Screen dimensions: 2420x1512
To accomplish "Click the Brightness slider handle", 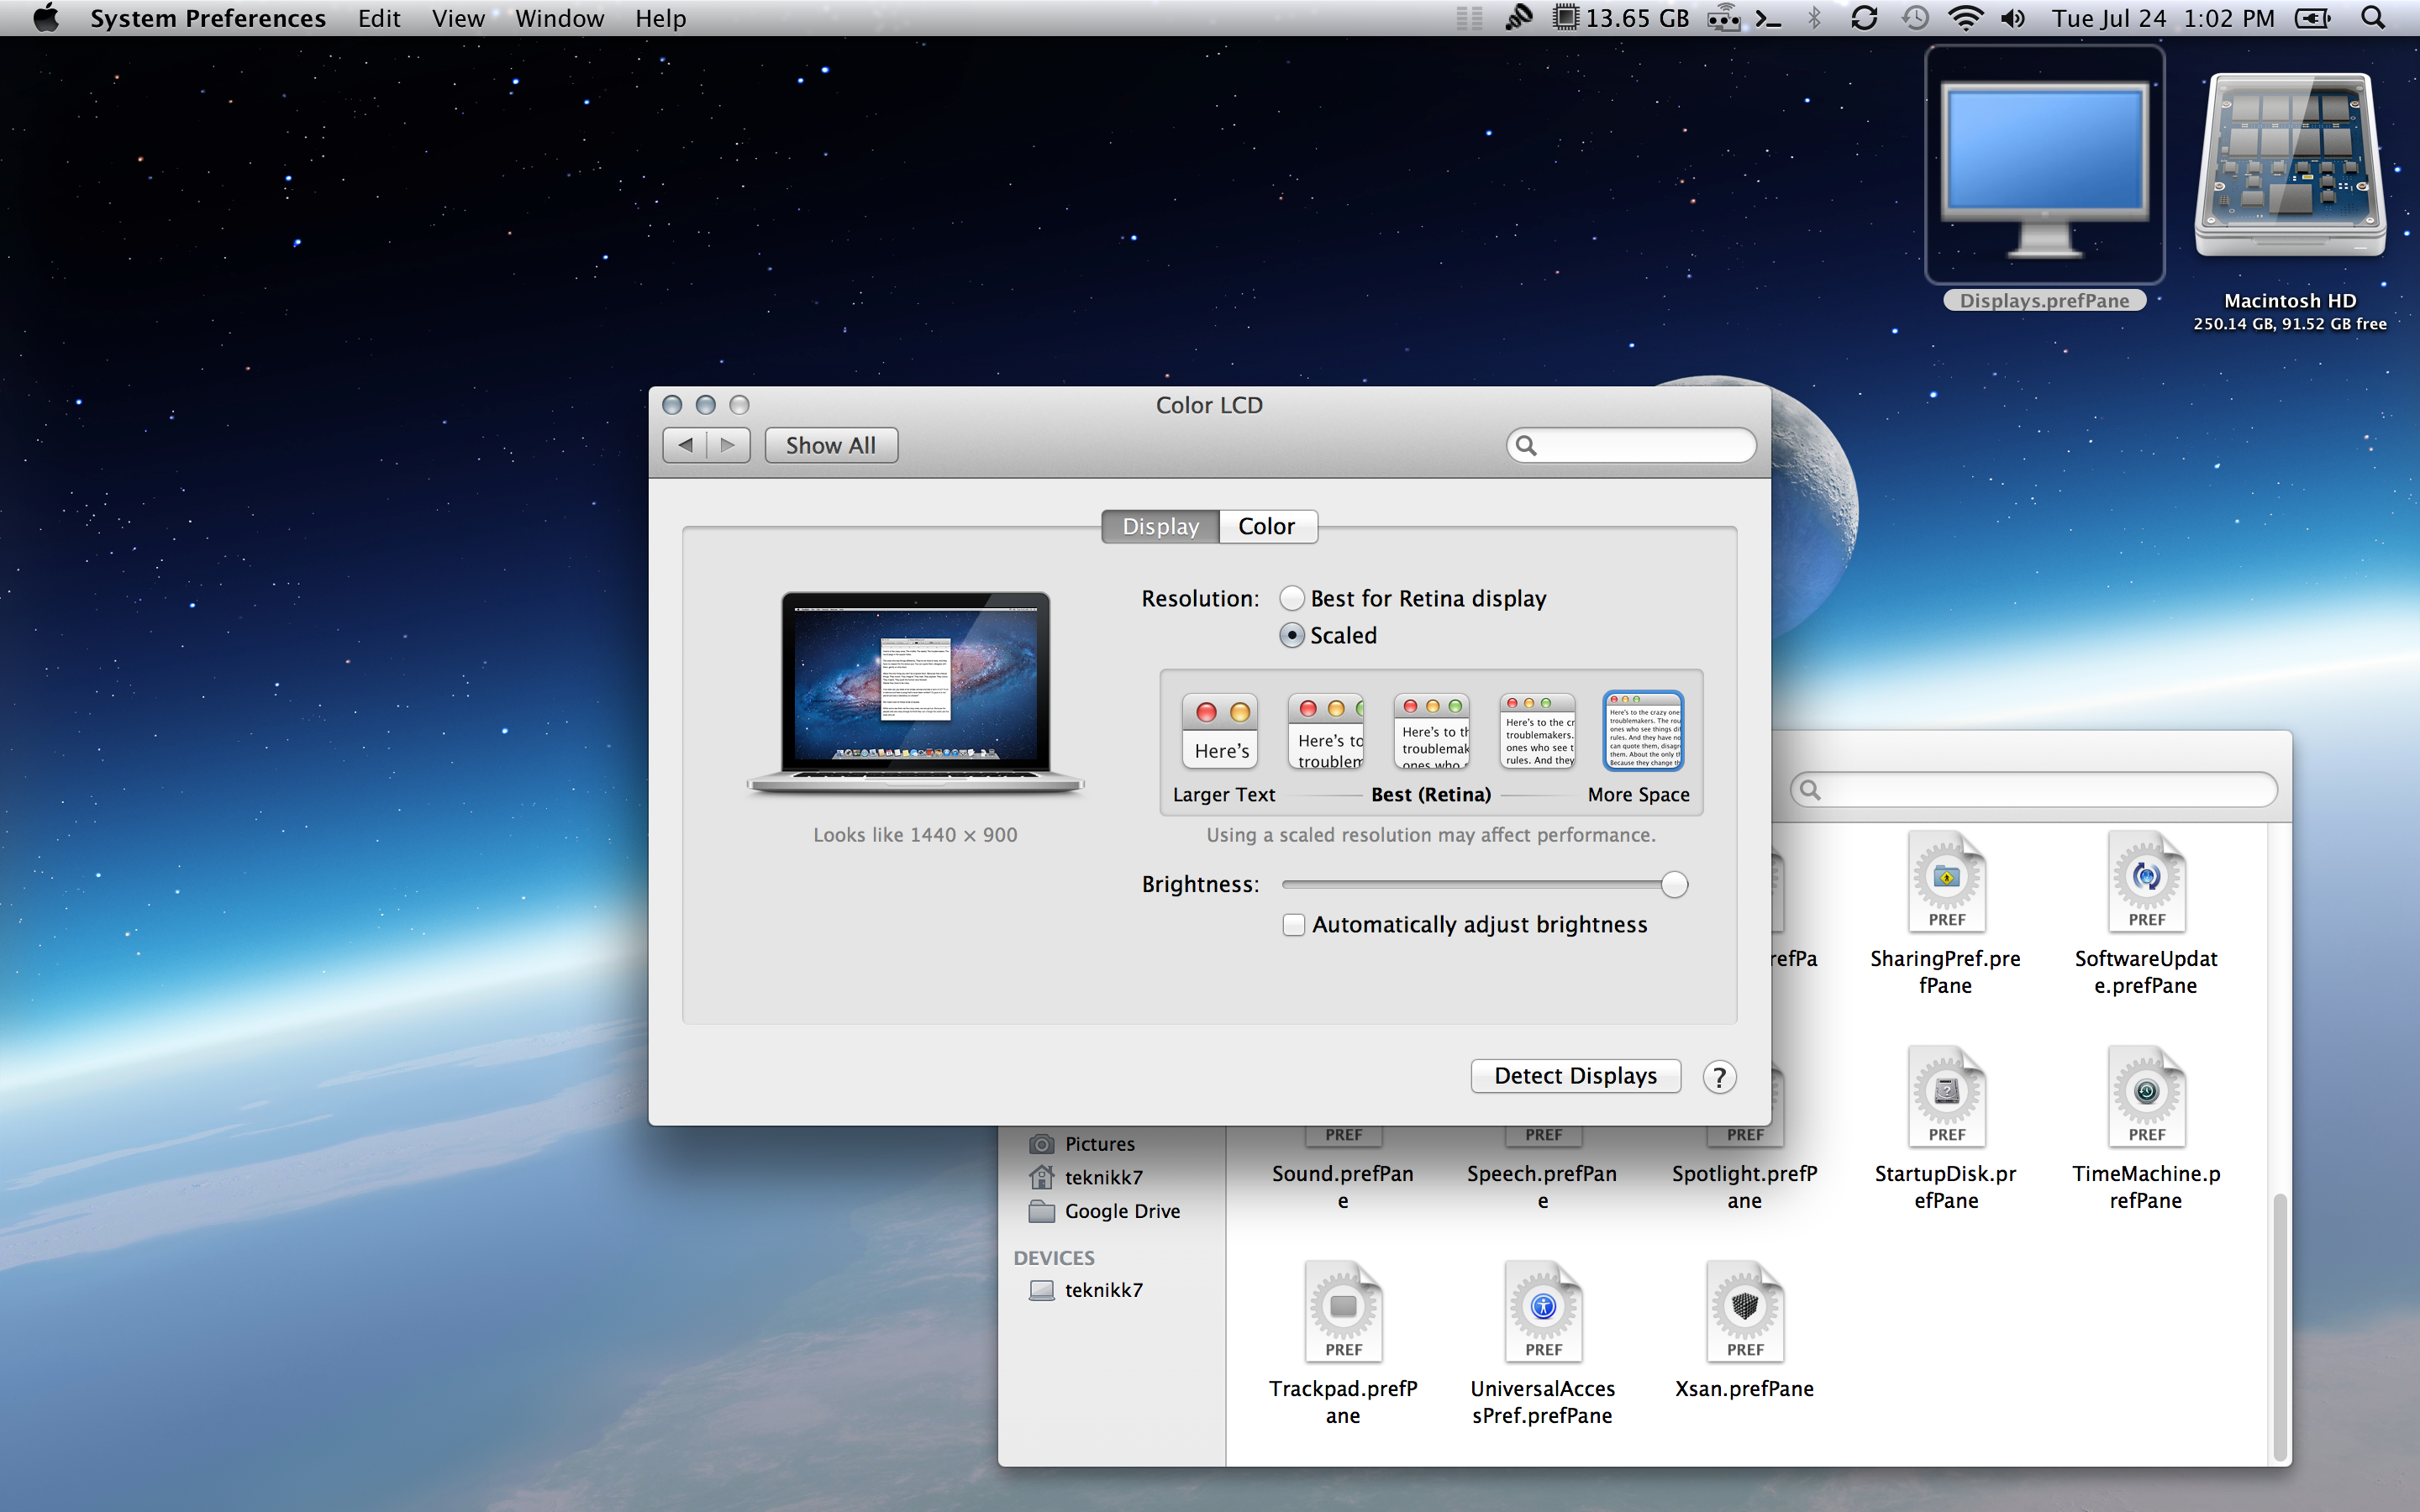I will pos(1674,884).
